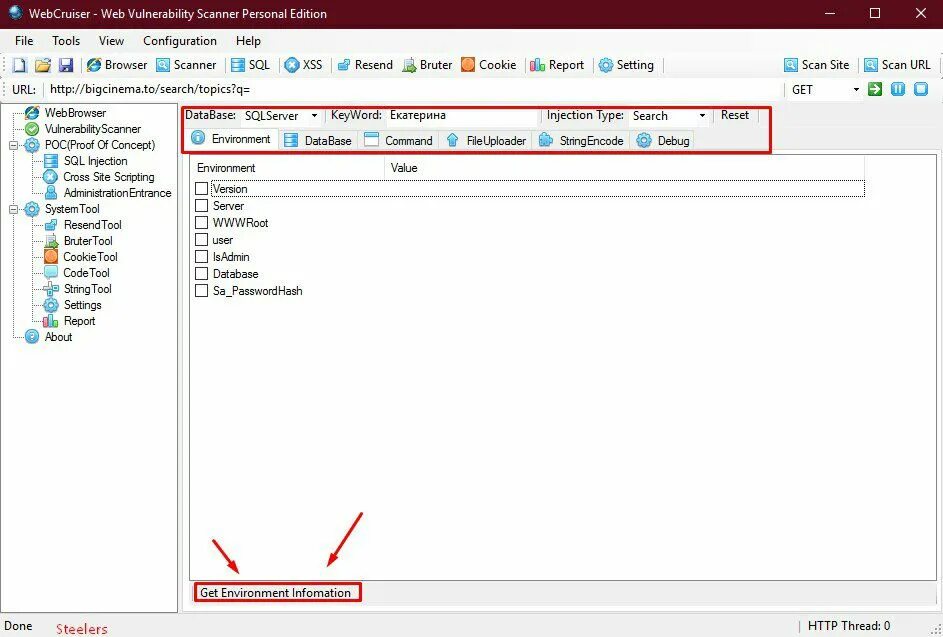The width and height of the screenshot is (943, 637).
Task: Switch to the Command tab
Action: pyautogui.click(x=399, y=141)
